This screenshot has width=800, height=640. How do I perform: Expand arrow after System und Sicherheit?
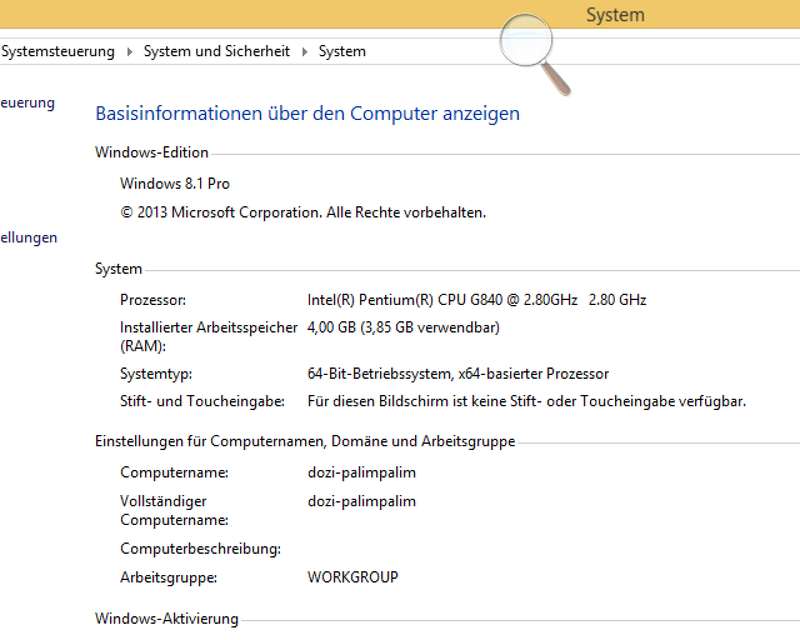304,51
